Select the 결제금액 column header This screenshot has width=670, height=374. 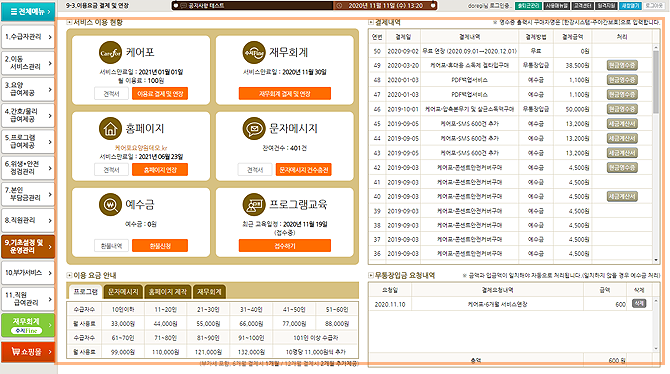coord(573,37)
